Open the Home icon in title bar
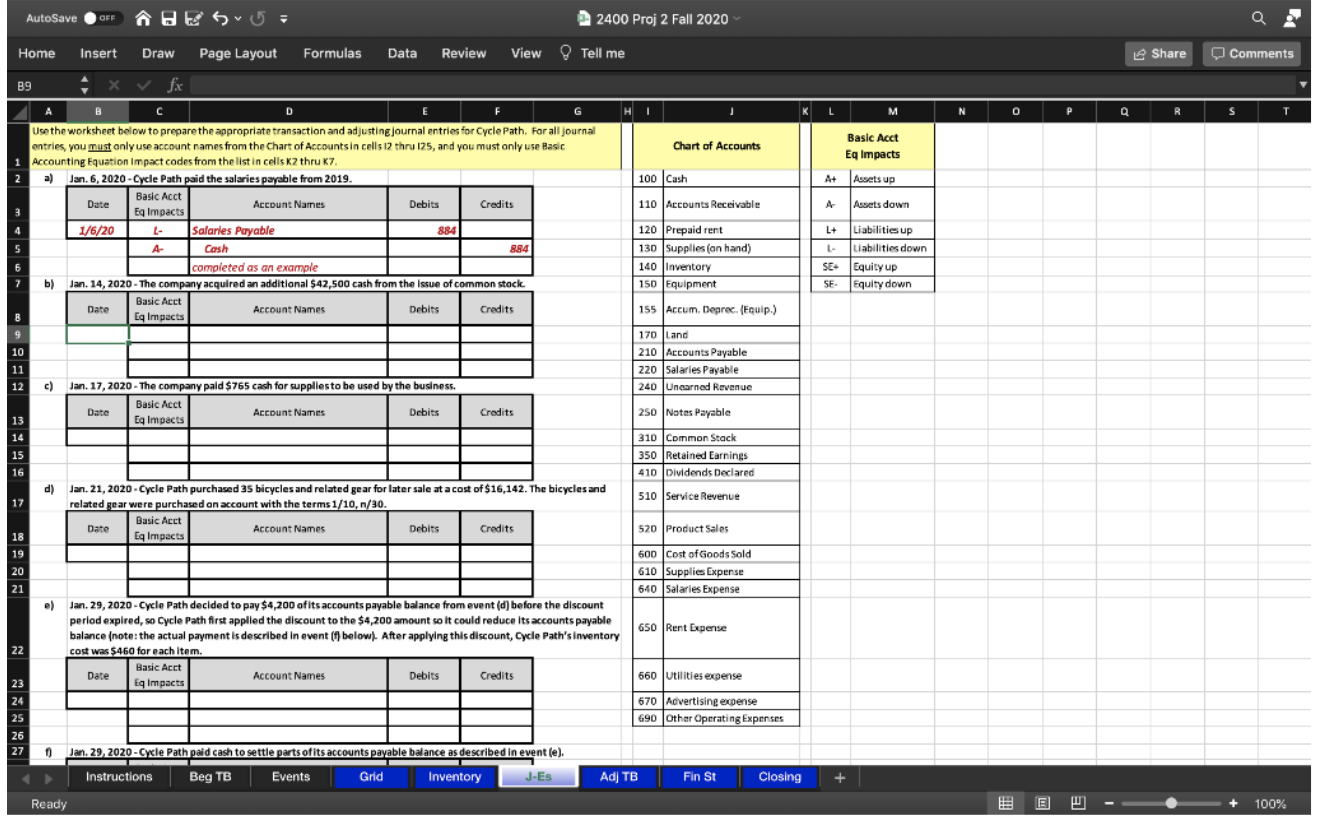The image size is (1336, 820). click(142, 20)
